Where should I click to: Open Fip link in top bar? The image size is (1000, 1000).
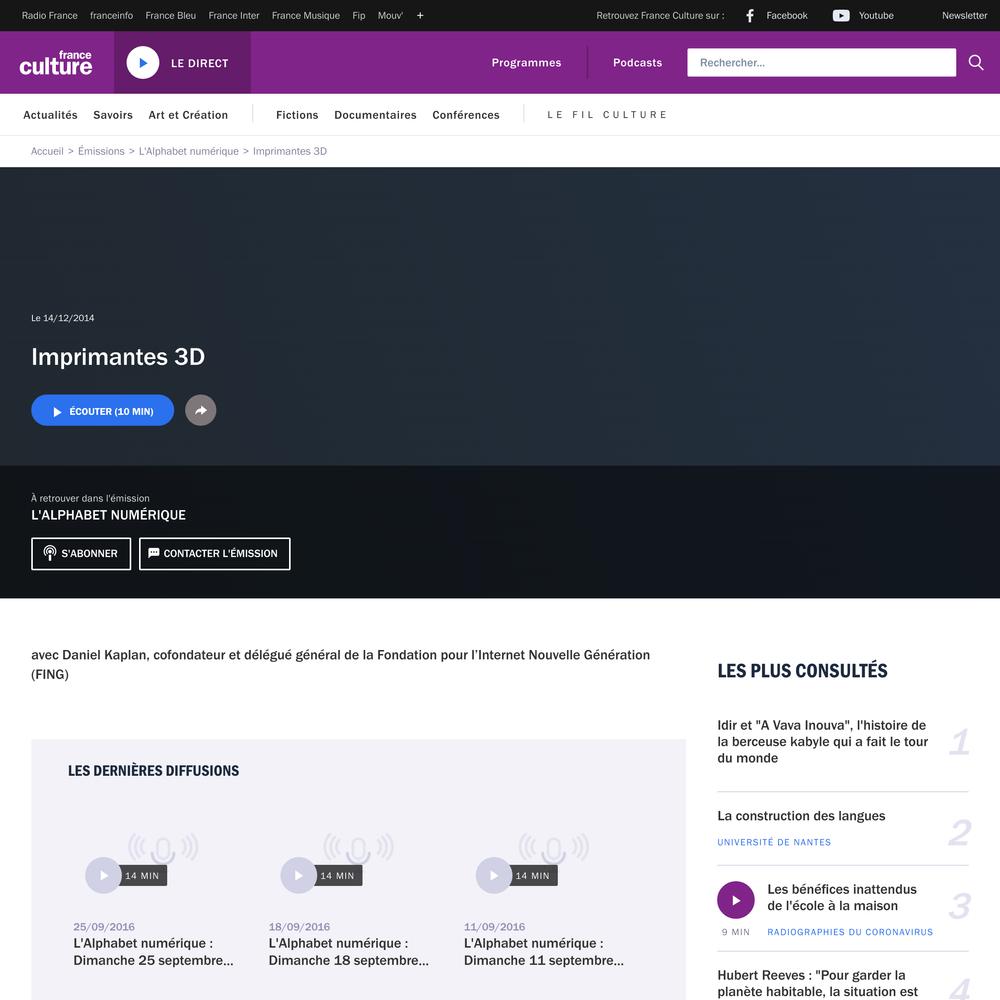359,15
